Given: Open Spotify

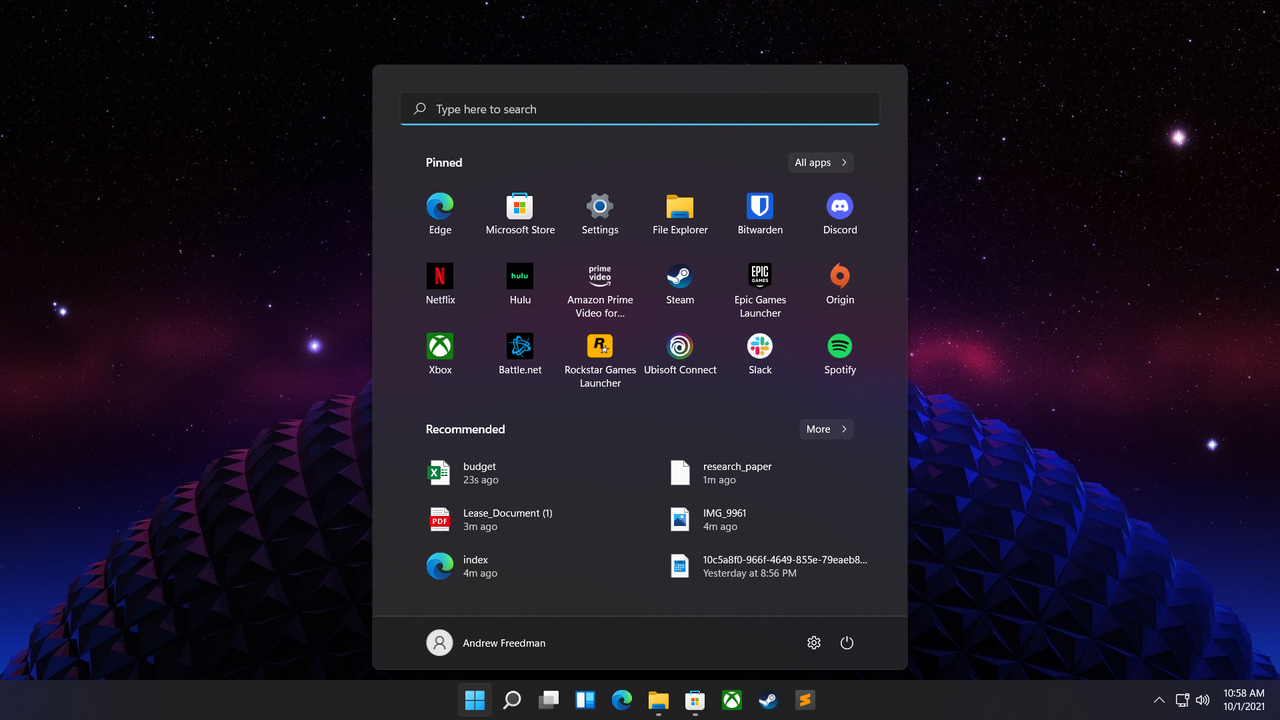Looking at the screenshot, I should point(840,354).
